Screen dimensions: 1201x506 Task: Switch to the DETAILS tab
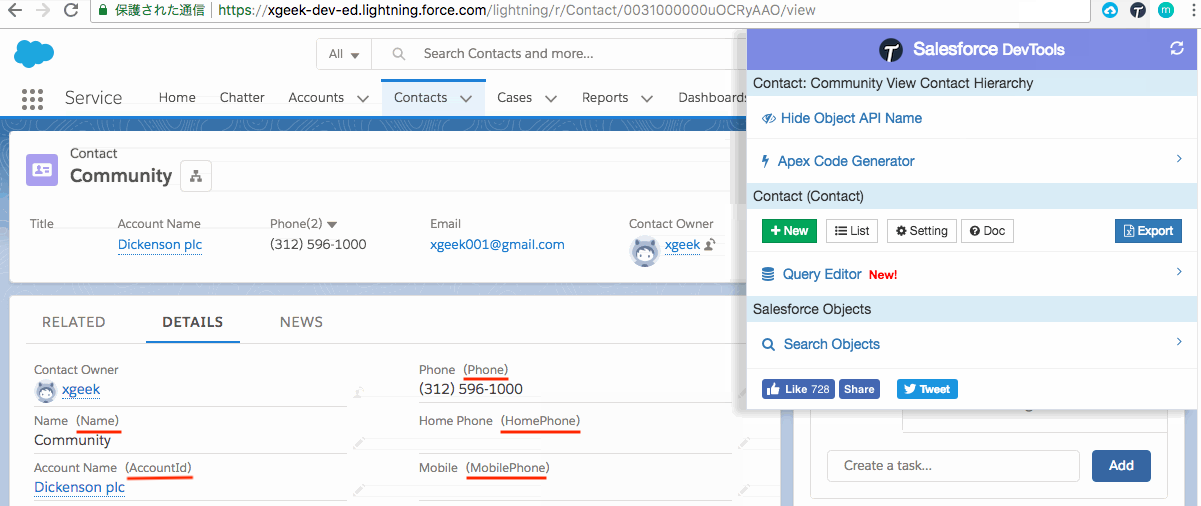pyautogui.click(x=193, y=322)
